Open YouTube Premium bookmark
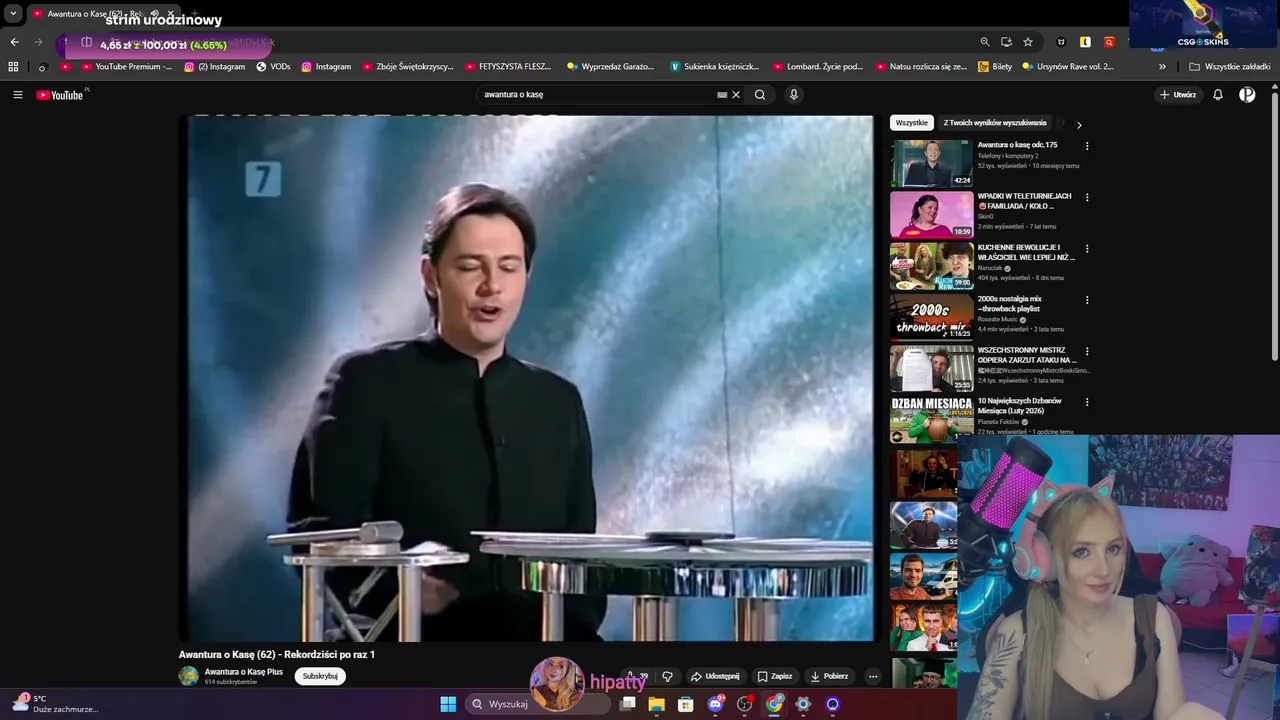Screen dimensions: 1280x720 pos(127,67)
